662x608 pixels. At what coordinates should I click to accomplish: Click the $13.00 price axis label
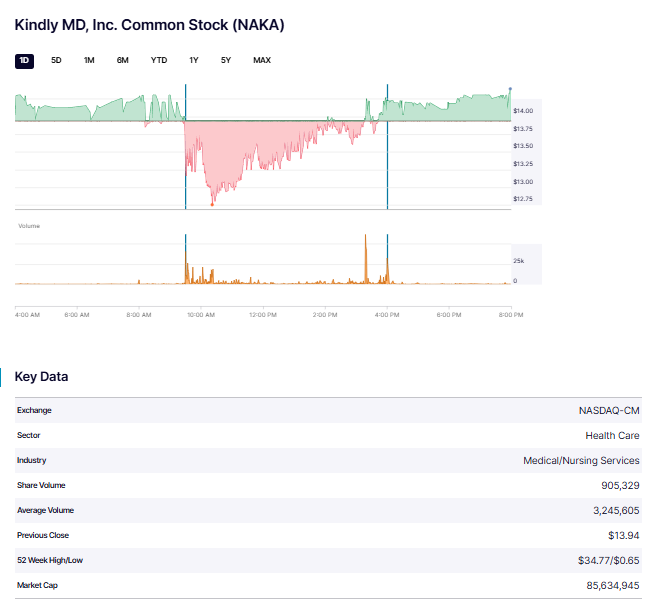523,182
